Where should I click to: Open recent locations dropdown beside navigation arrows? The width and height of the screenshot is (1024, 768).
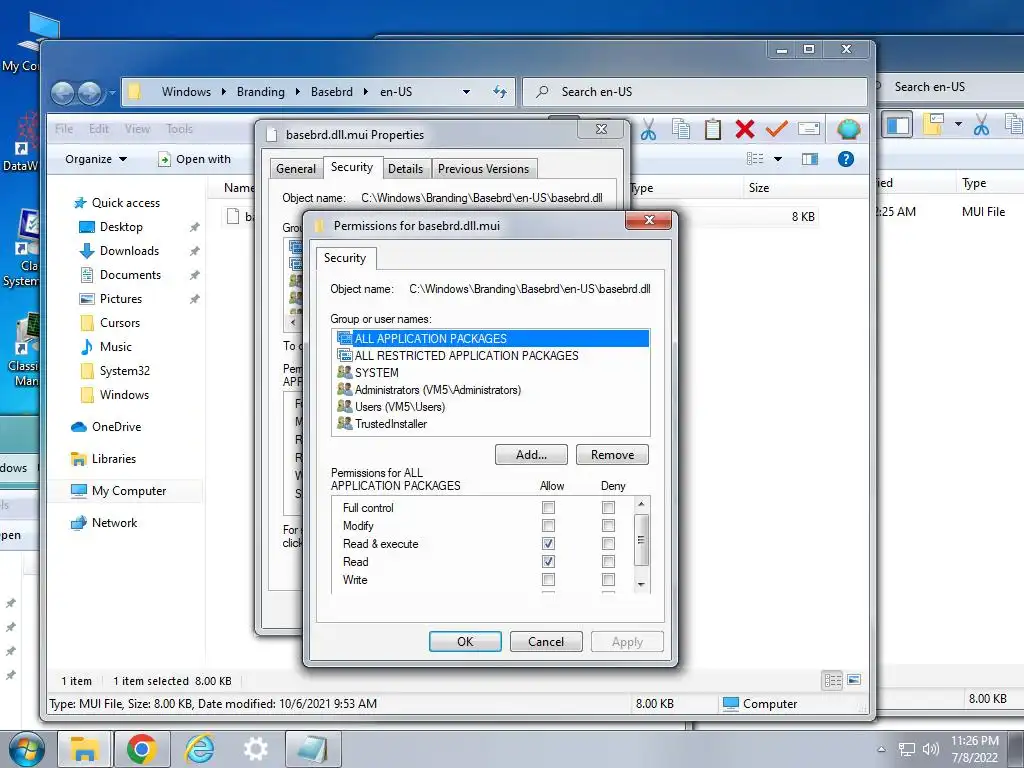(112, 93)
